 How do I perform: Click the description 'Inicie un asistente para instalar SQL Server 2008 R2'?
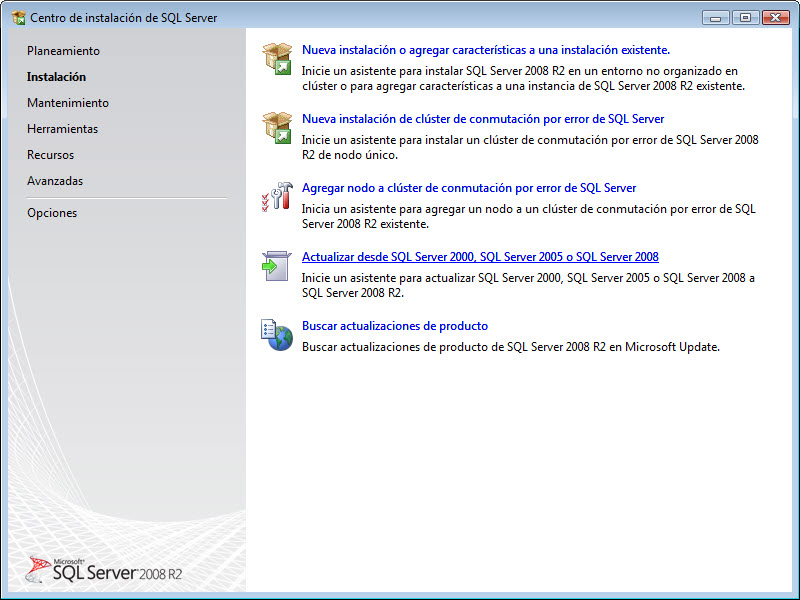(523, 79)
